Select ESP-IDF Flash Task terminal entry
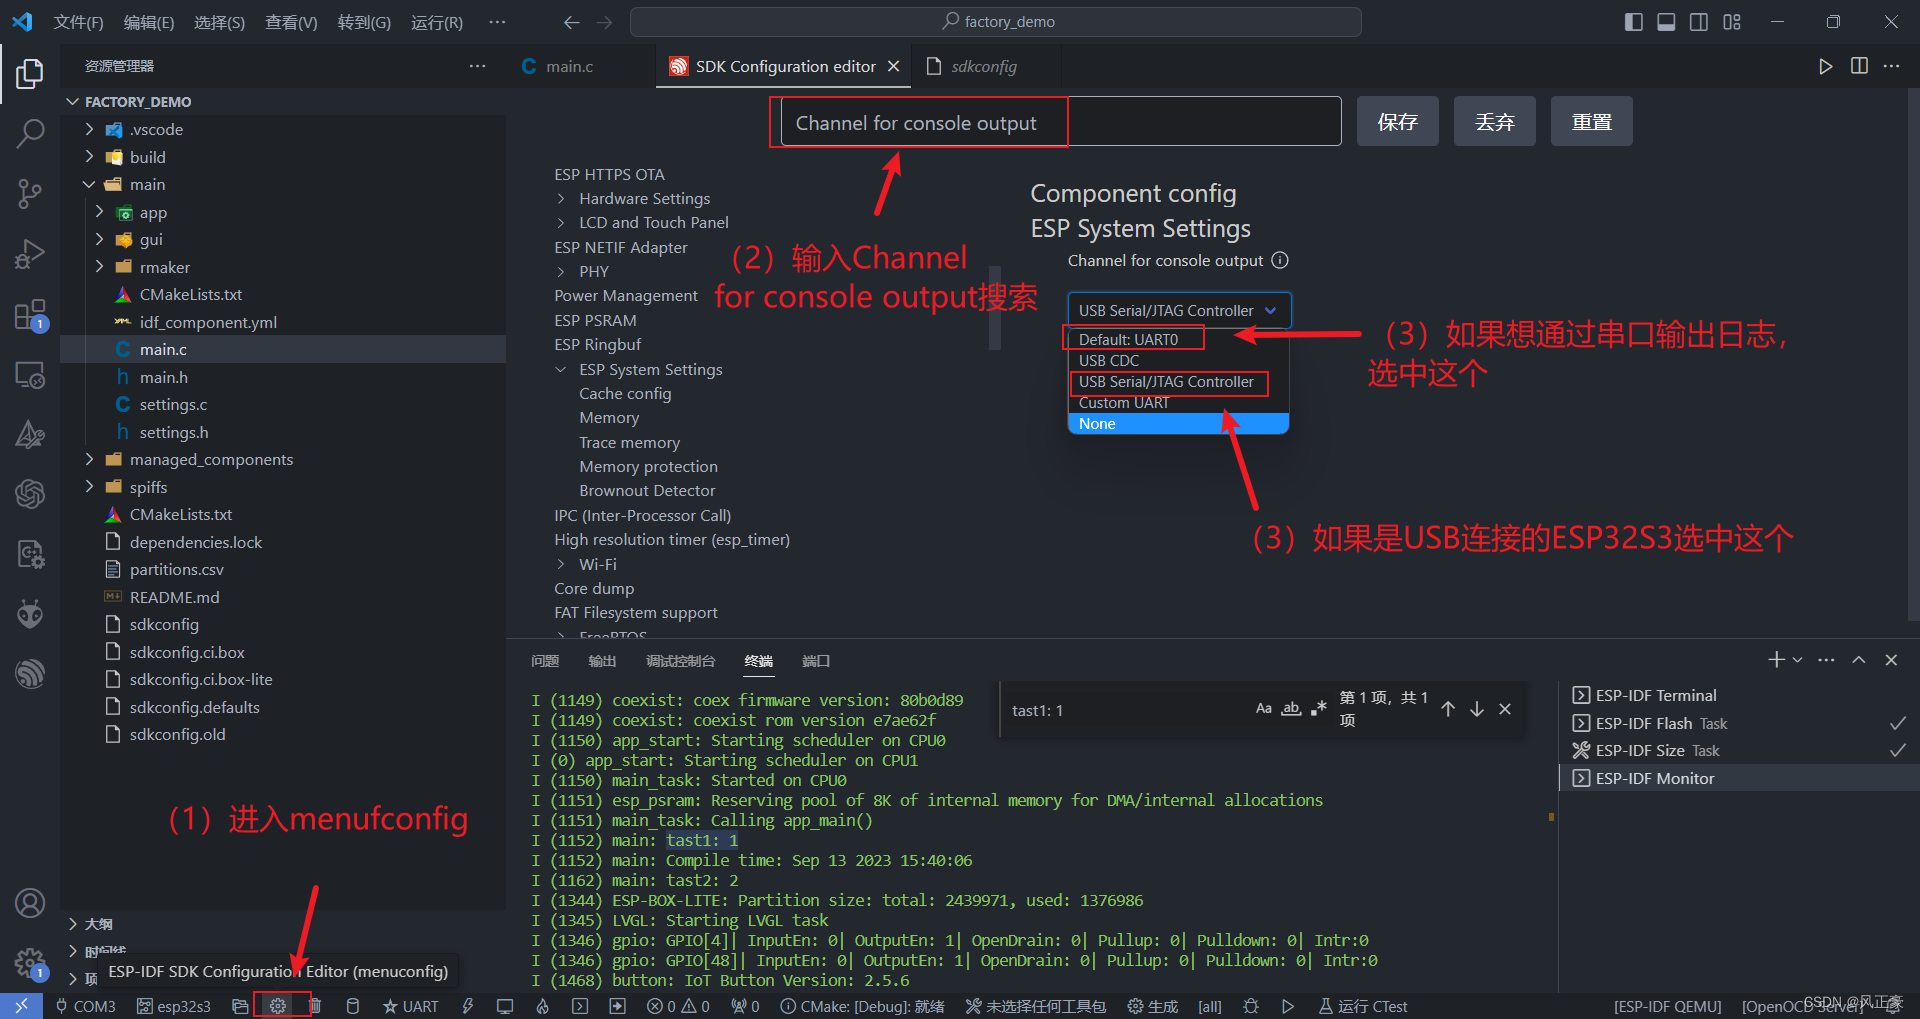 [x=1738, y=723]
